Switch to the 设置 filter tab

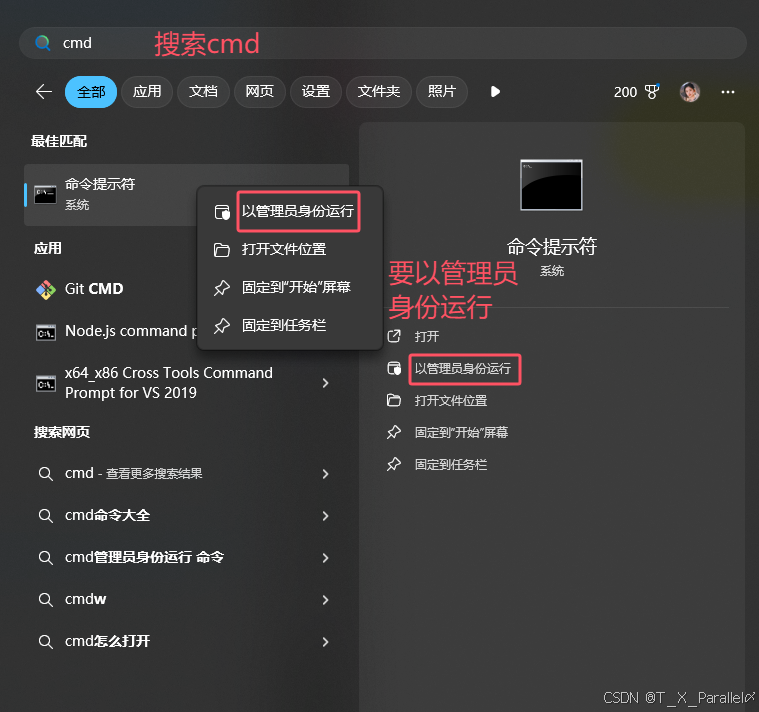(316, 91)
